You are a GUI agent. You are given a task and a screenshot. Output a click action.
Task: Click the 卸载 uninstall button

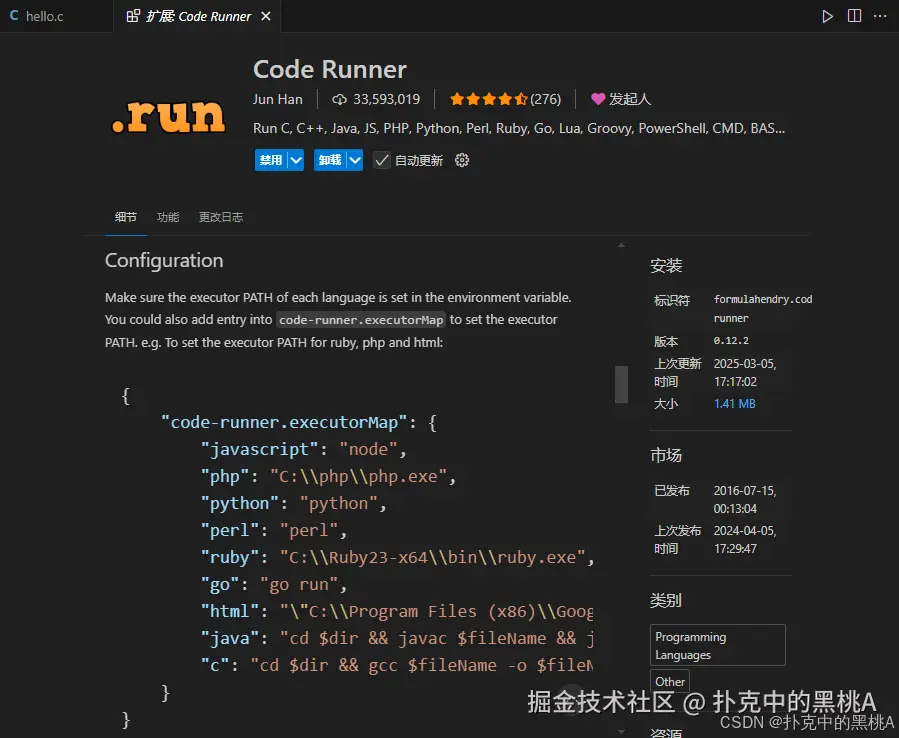tap(330, 160)
